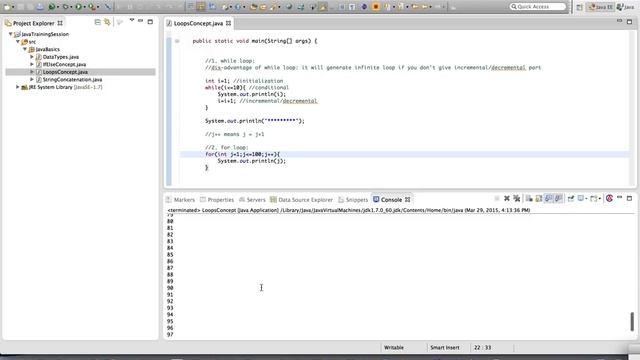
Task: Open the Open Console dropdown
Action: pos(600,199)
